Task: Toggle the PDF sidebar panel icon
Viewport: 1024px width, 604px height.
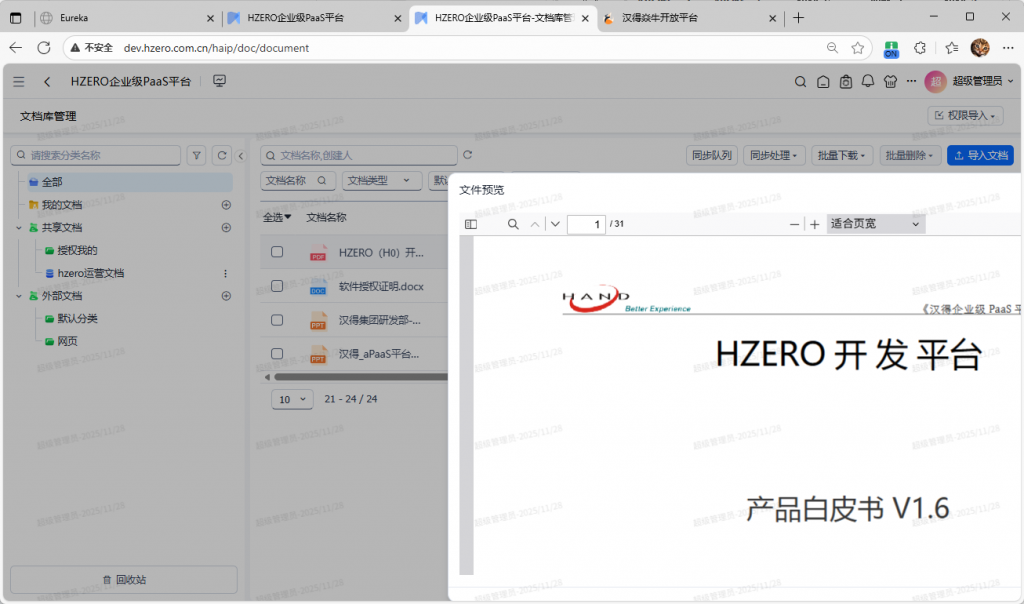Action: 471,224
